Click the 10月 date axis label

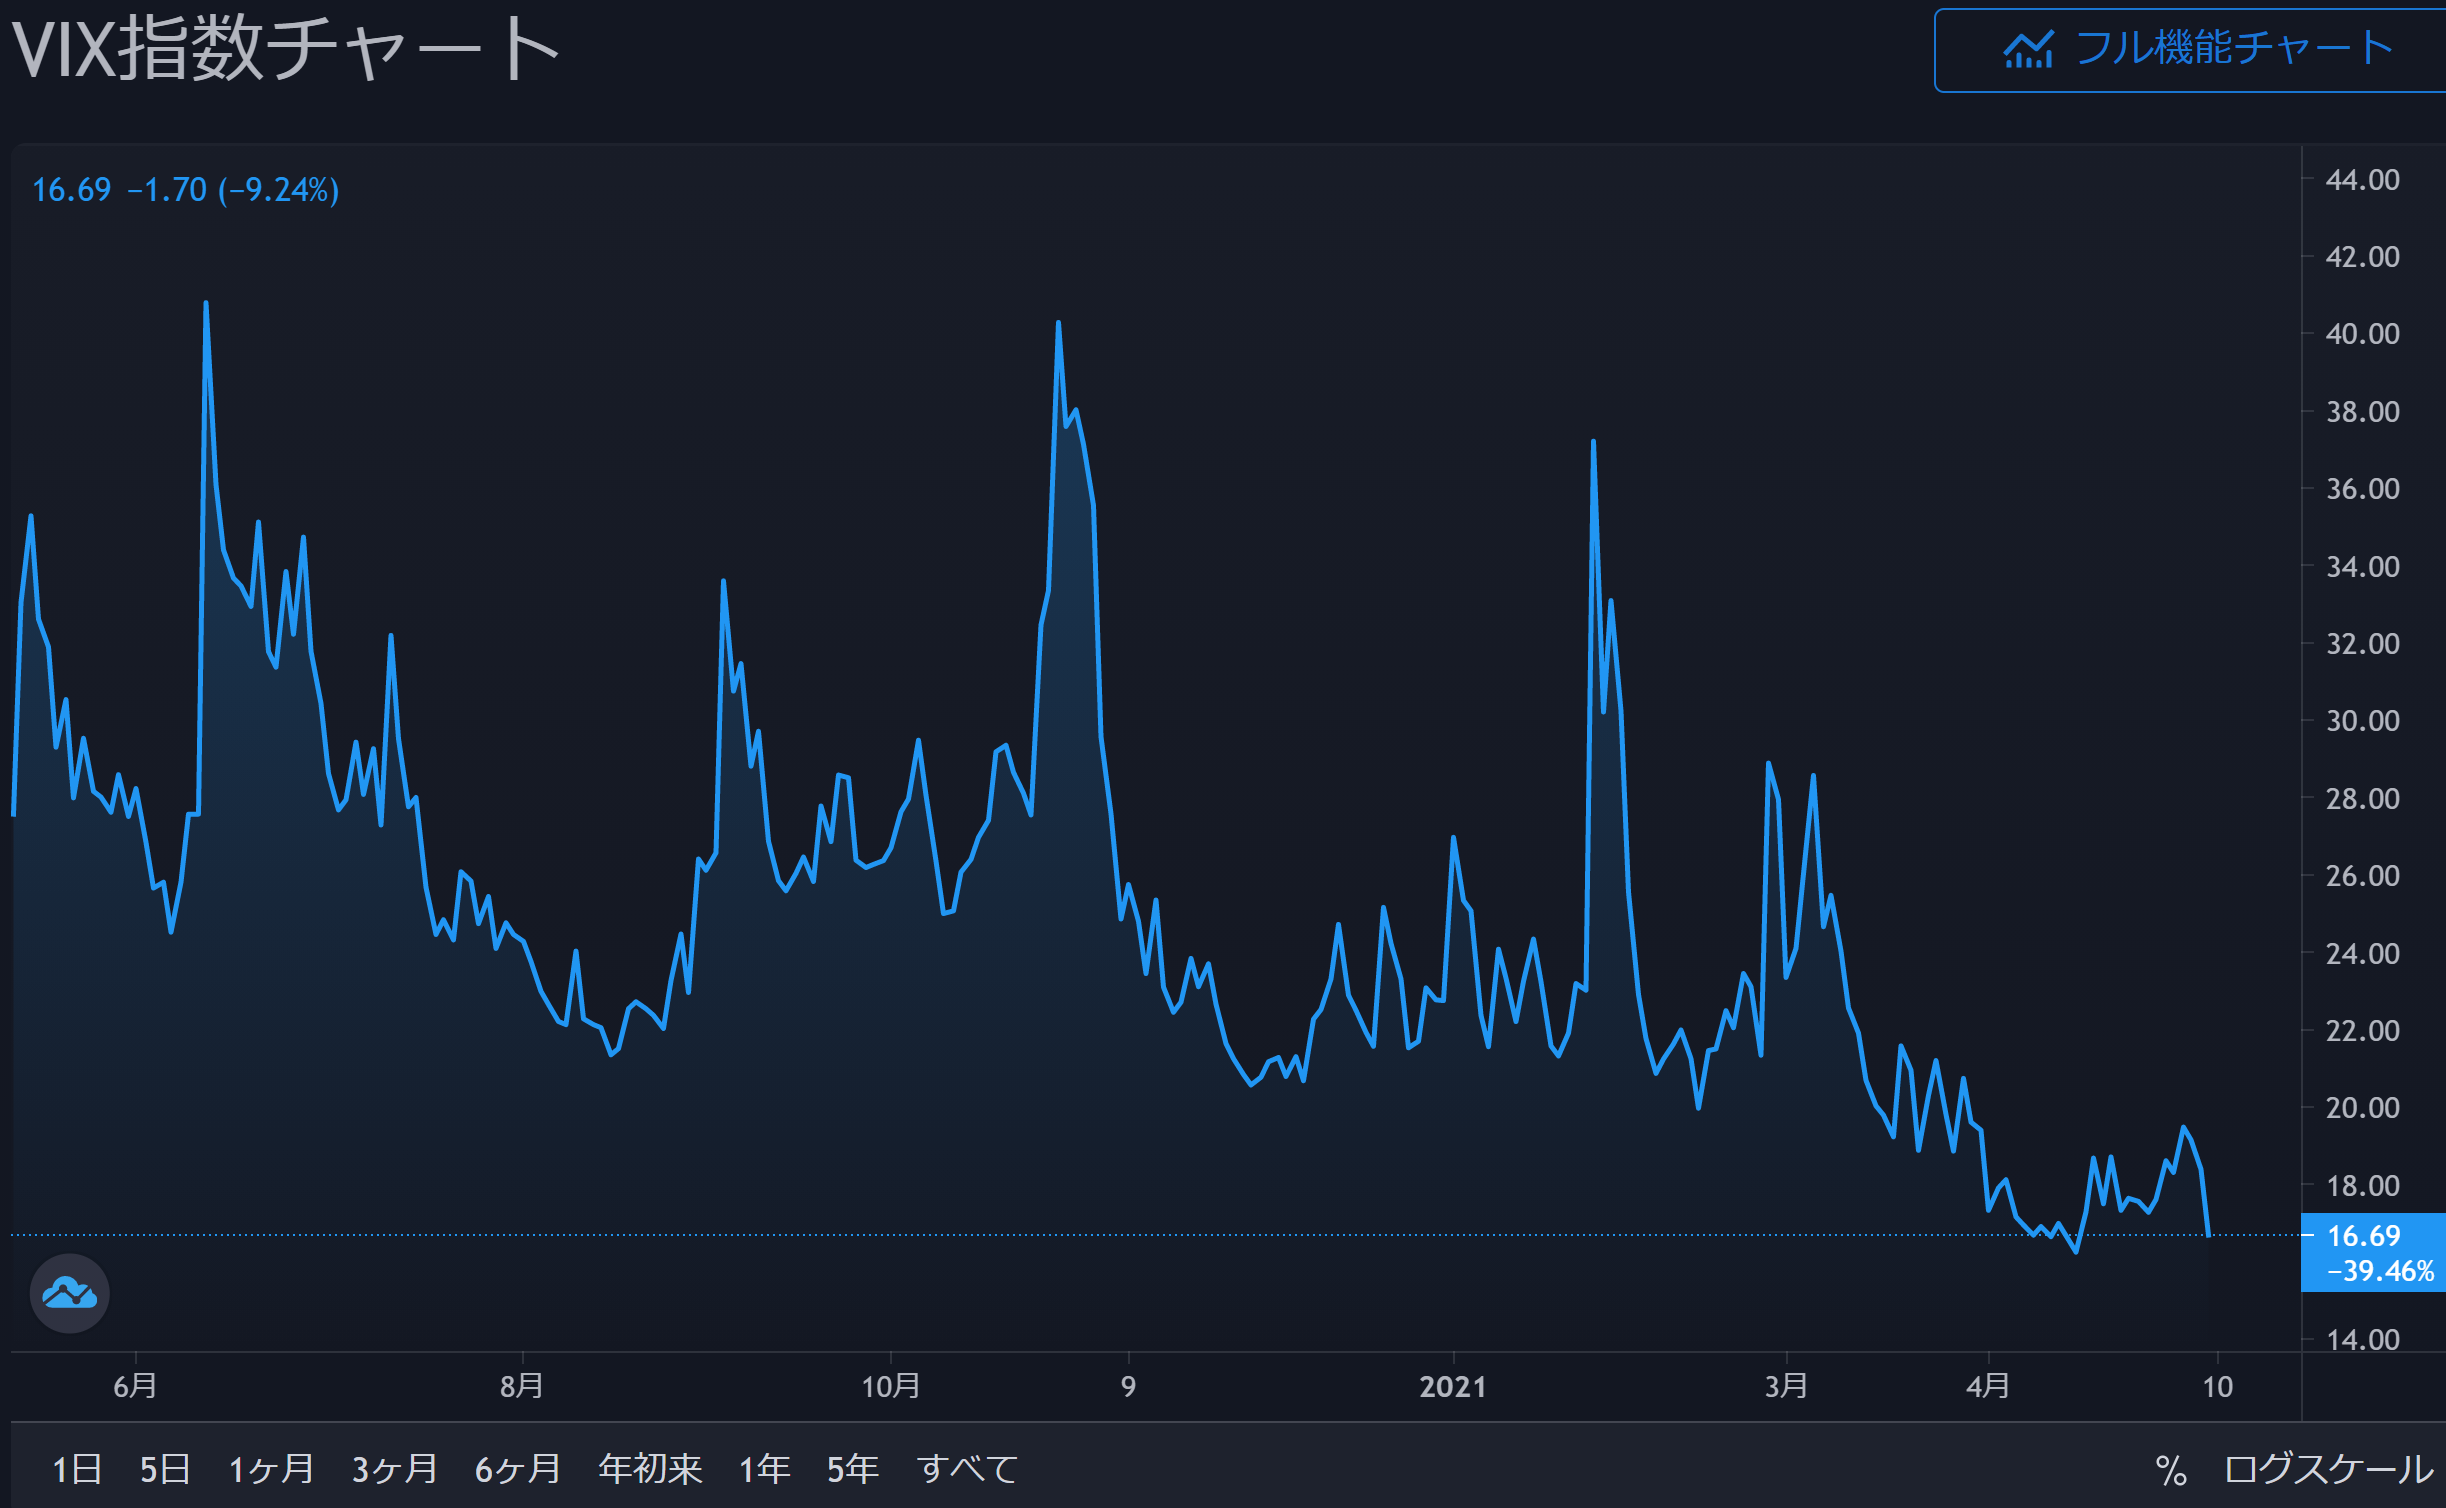tap(890, 1387)
